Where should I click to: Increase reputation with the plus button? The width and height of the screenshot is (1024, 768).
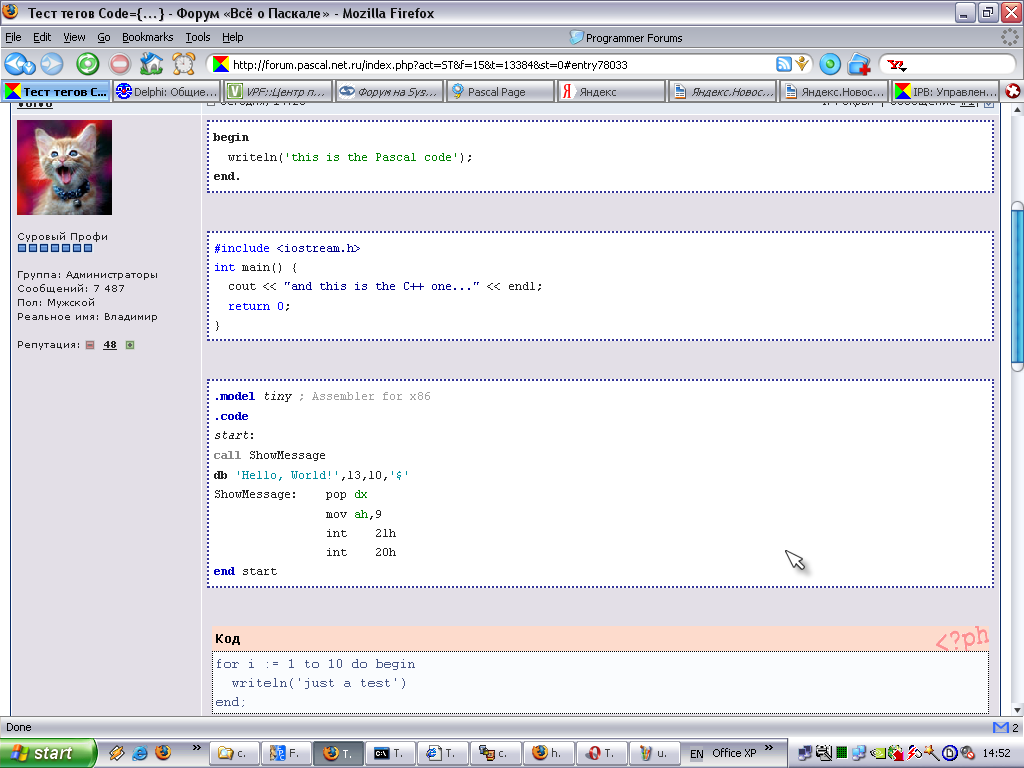coord(129,345)
